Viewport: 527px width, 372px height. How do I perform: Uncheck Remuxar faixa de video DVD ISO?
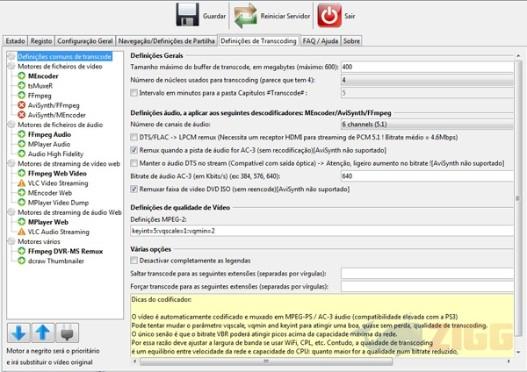click(134, 189)
